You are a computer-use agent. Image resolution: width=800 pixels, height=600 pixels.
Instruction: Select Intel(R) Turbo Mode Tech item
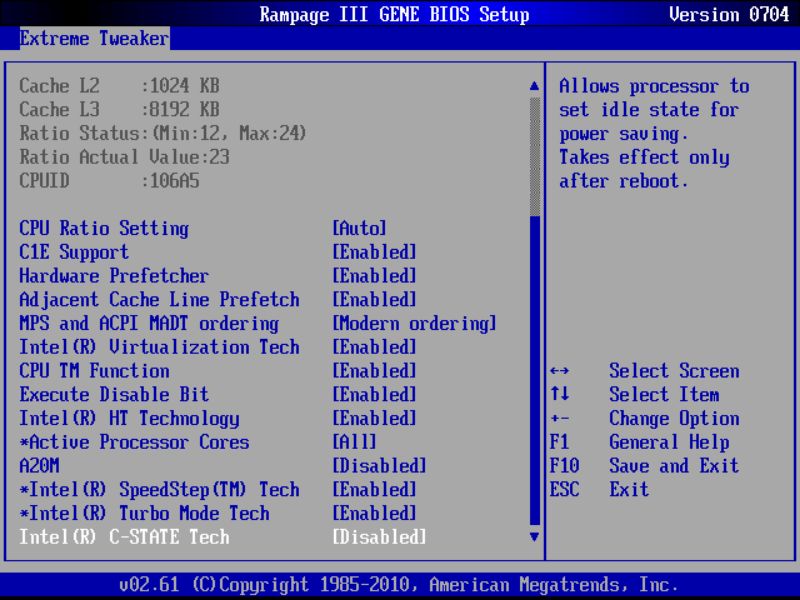click(144, 514)
